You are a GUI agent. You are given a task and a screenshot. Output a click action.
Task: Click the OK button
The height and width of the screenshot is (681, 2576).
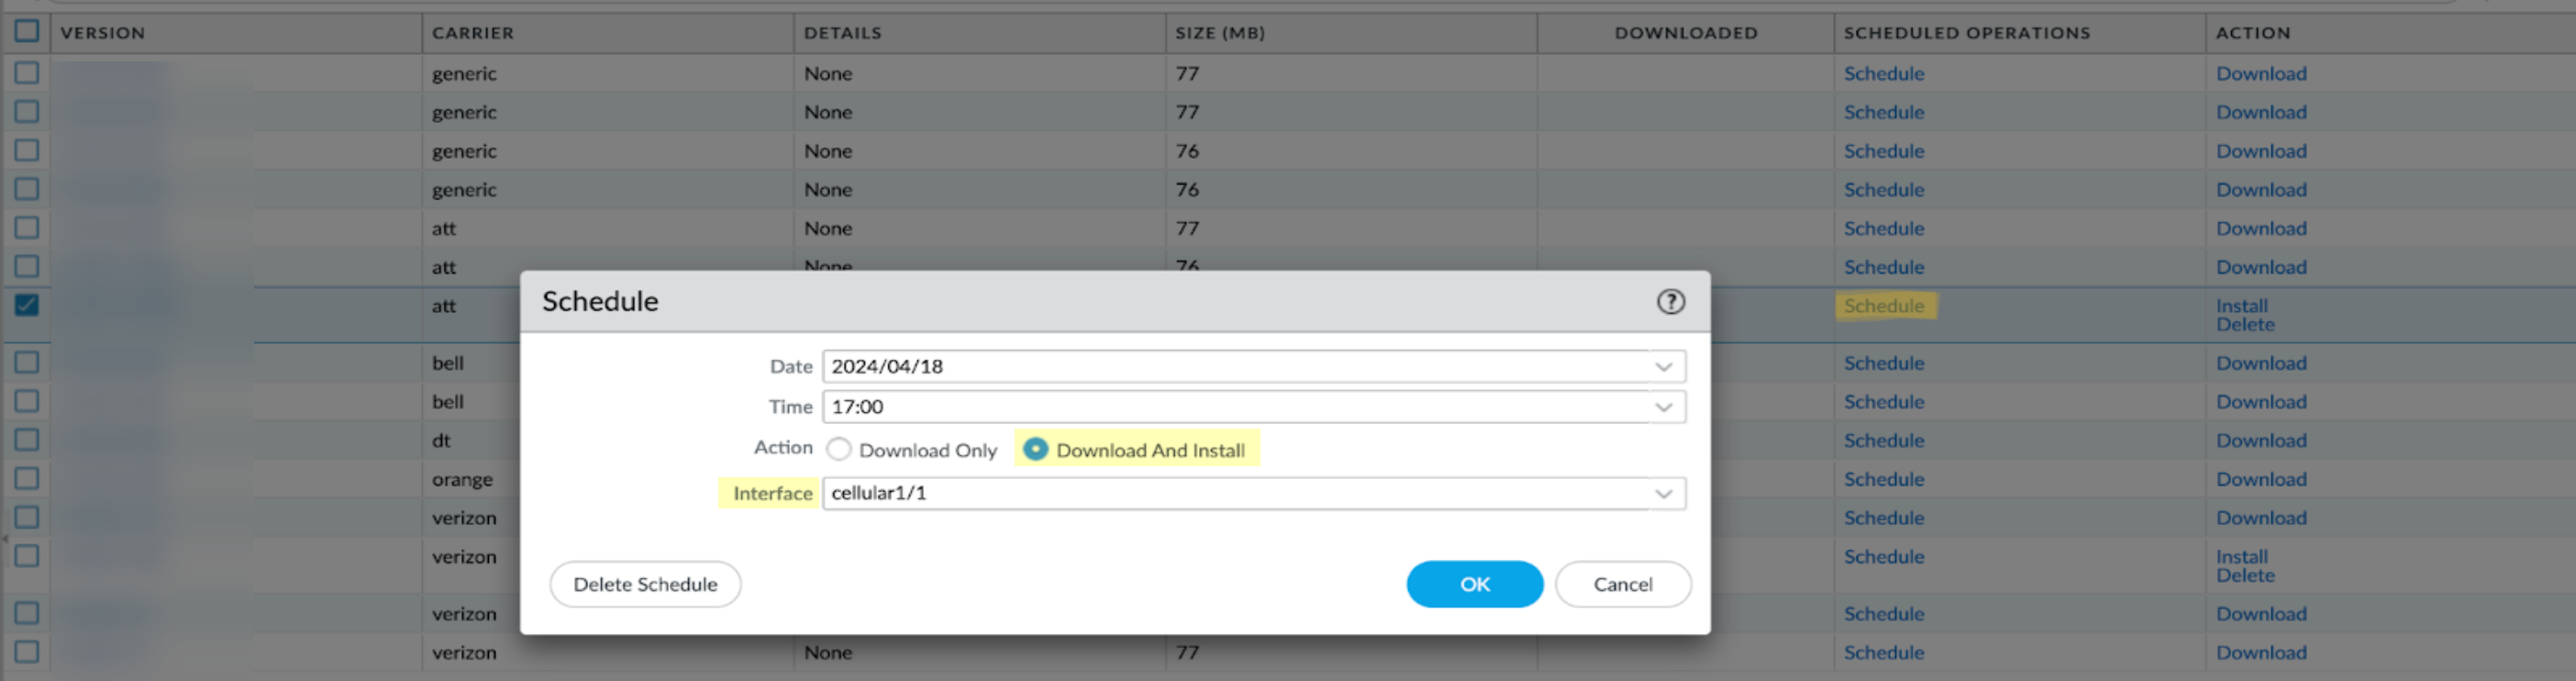click(1474, 584)
